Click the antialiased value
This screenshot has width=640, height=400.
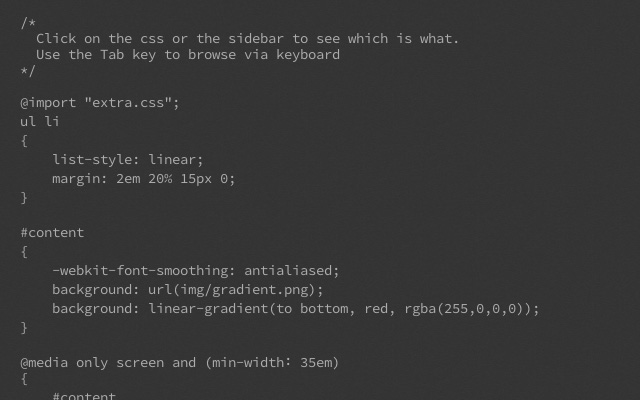(x=288, y=271)
